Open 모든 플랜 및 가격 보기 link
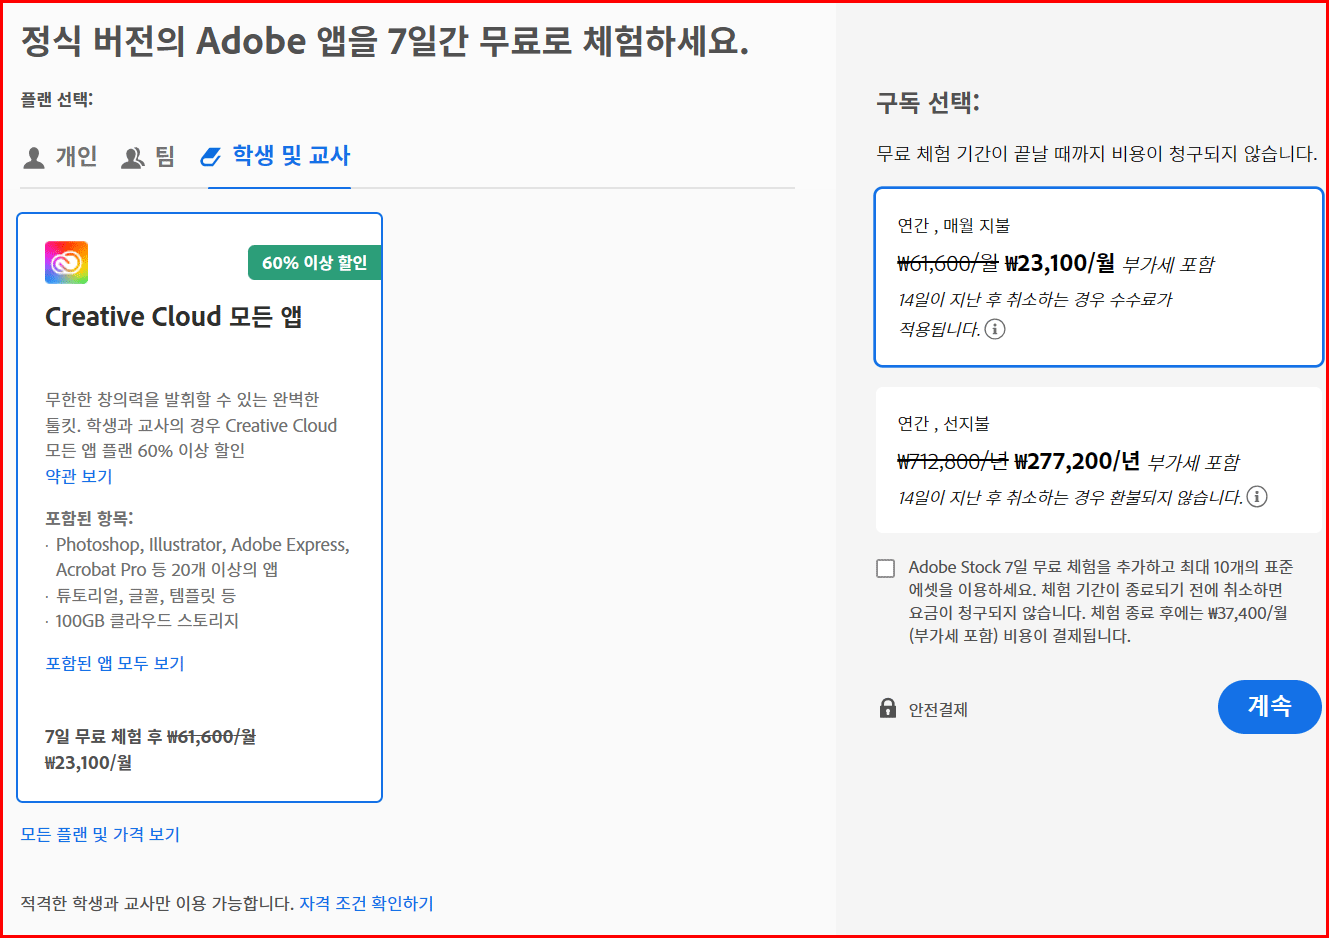 tap(100, 834)
